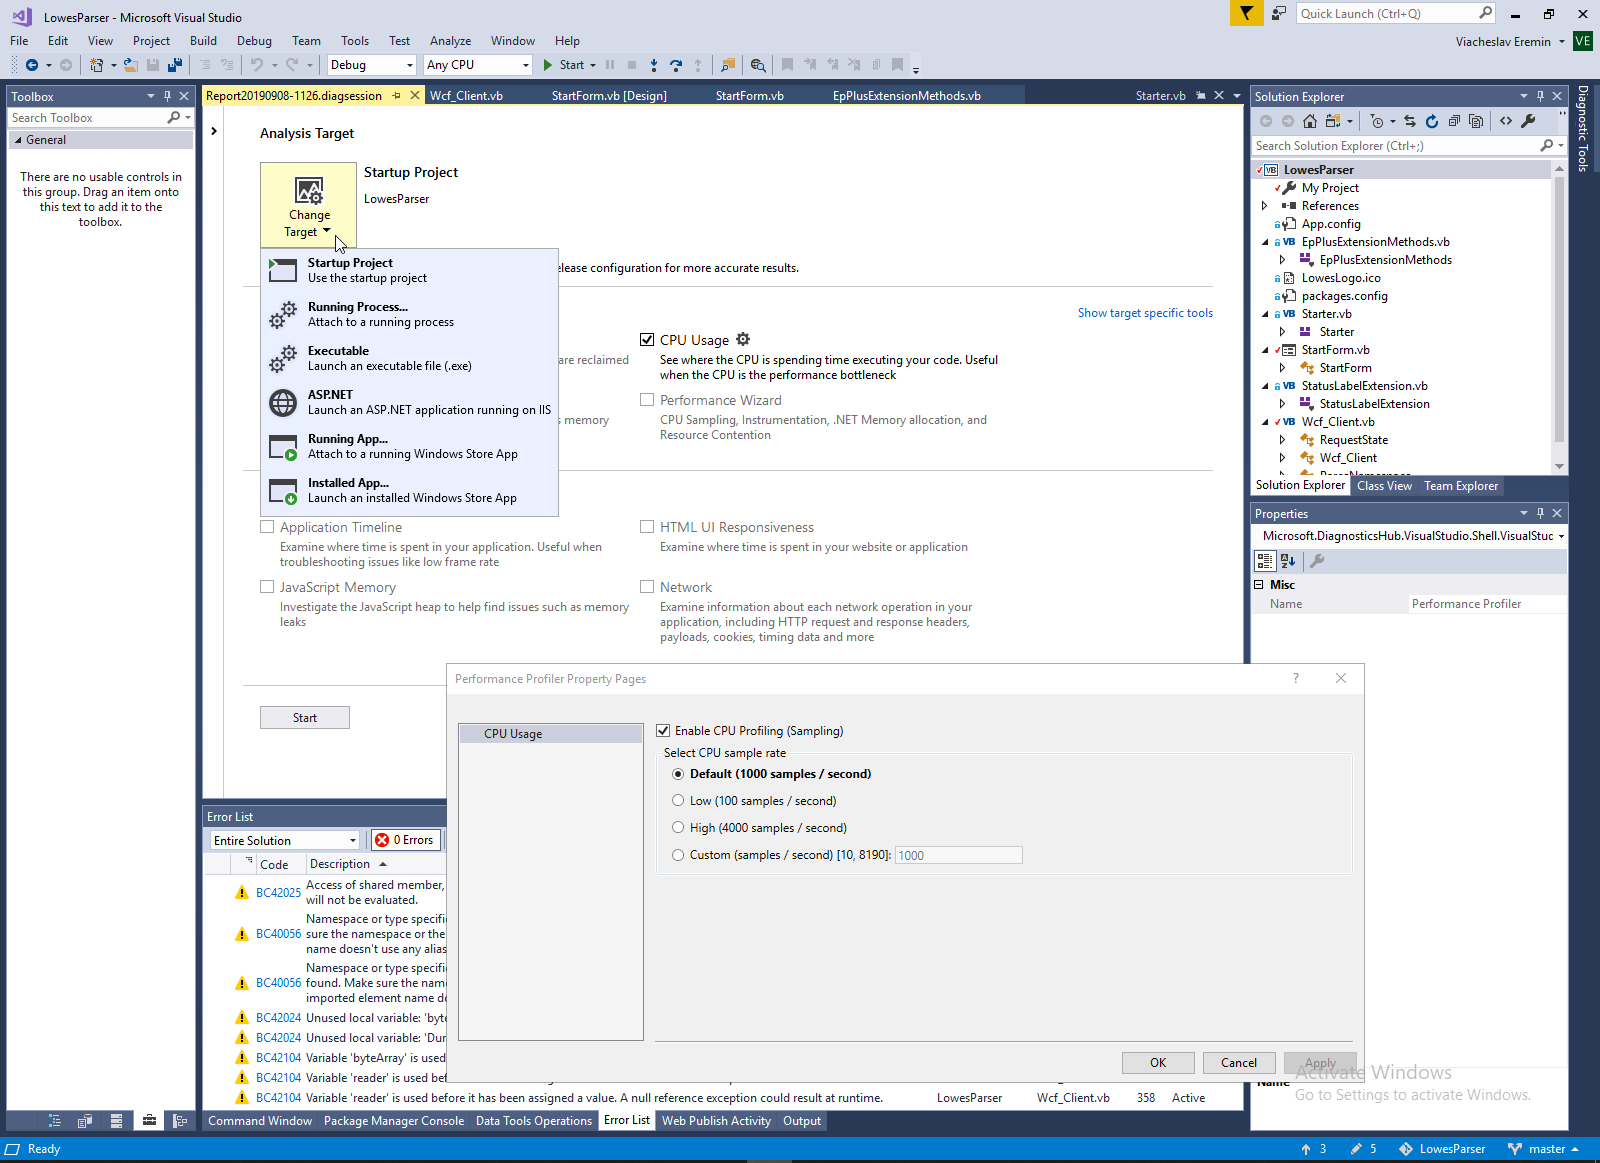Image resolution: width=1600 pixels, height=1163 pixels.
Task: Expand the References node in Solution Explorer
Action: click(1265, 206)
